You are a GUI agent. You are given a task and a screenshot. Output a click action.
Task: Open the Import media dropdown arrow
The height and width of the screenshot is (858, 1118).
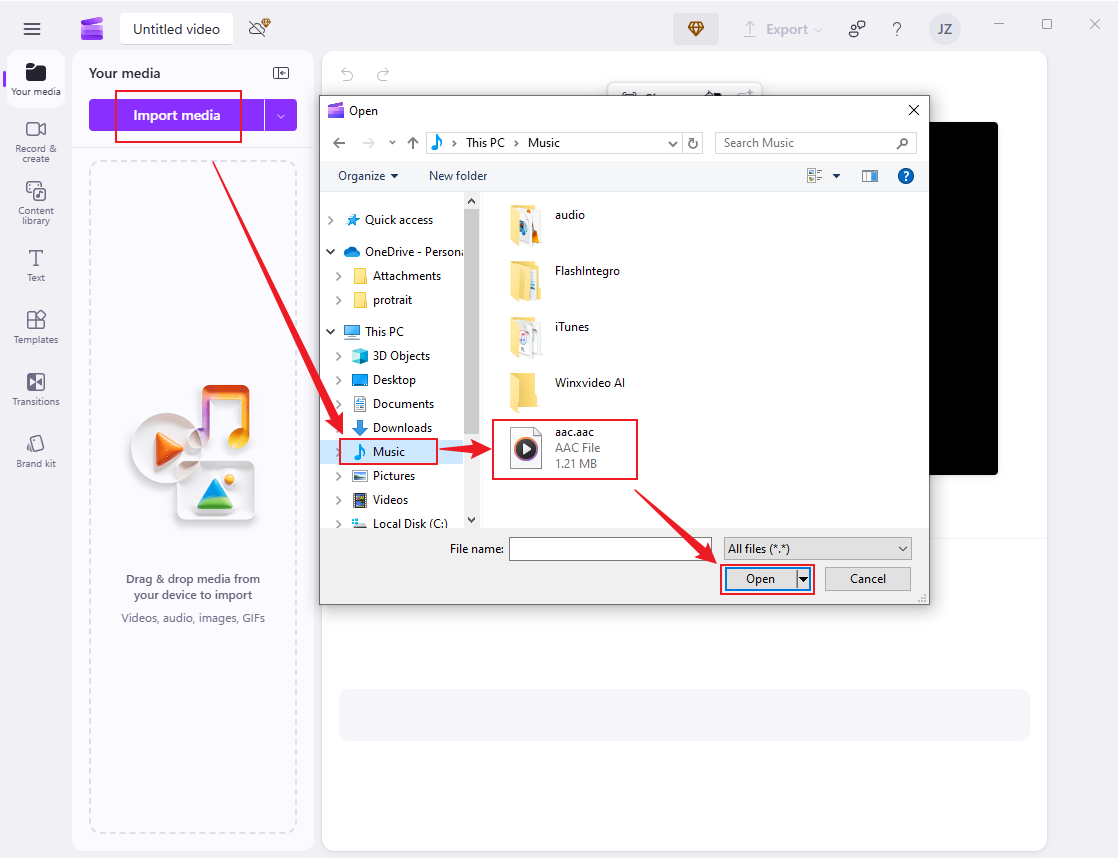pos(281,116)
